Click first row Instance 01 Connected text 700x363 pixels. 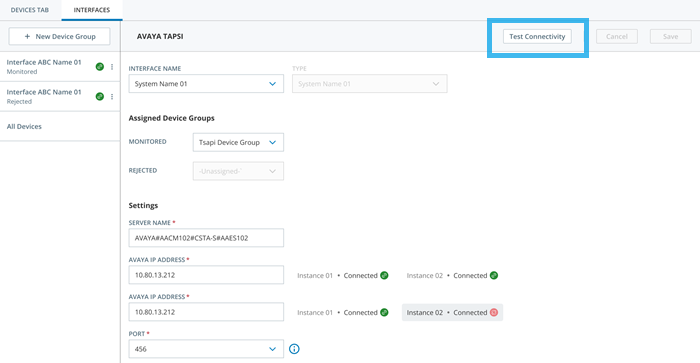[338, 275]
